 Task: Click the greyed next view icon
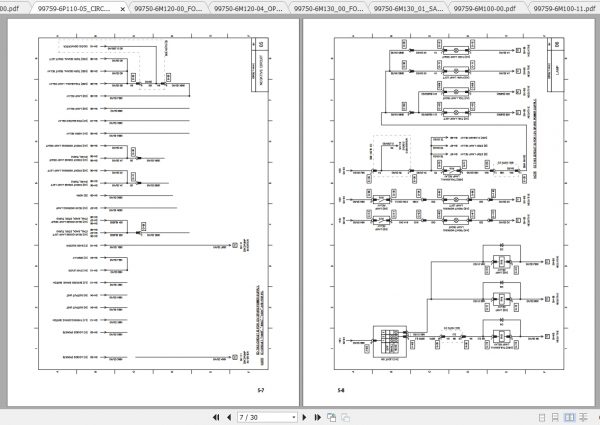pyautogui.click(x=346, y=417)
